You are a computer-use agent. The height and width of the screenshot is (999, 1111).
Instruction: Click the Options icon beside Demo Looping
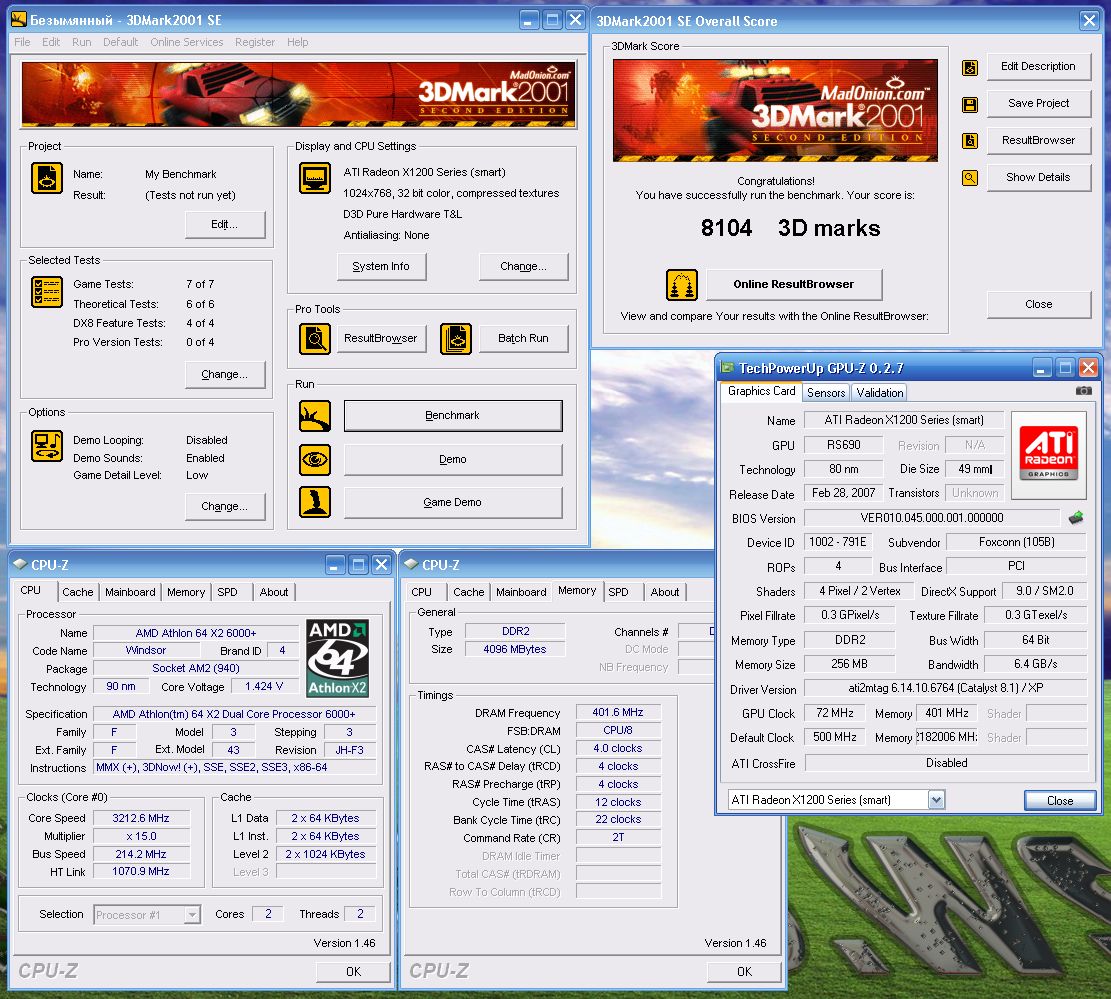click(47, 446)
